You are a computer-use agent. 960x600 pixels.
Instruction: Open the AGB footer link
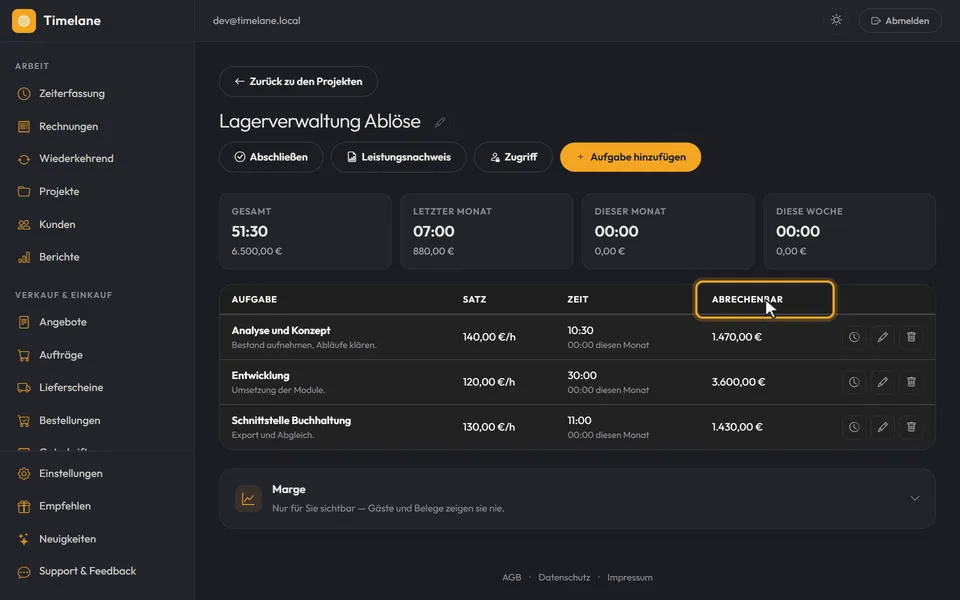point(512,577)
